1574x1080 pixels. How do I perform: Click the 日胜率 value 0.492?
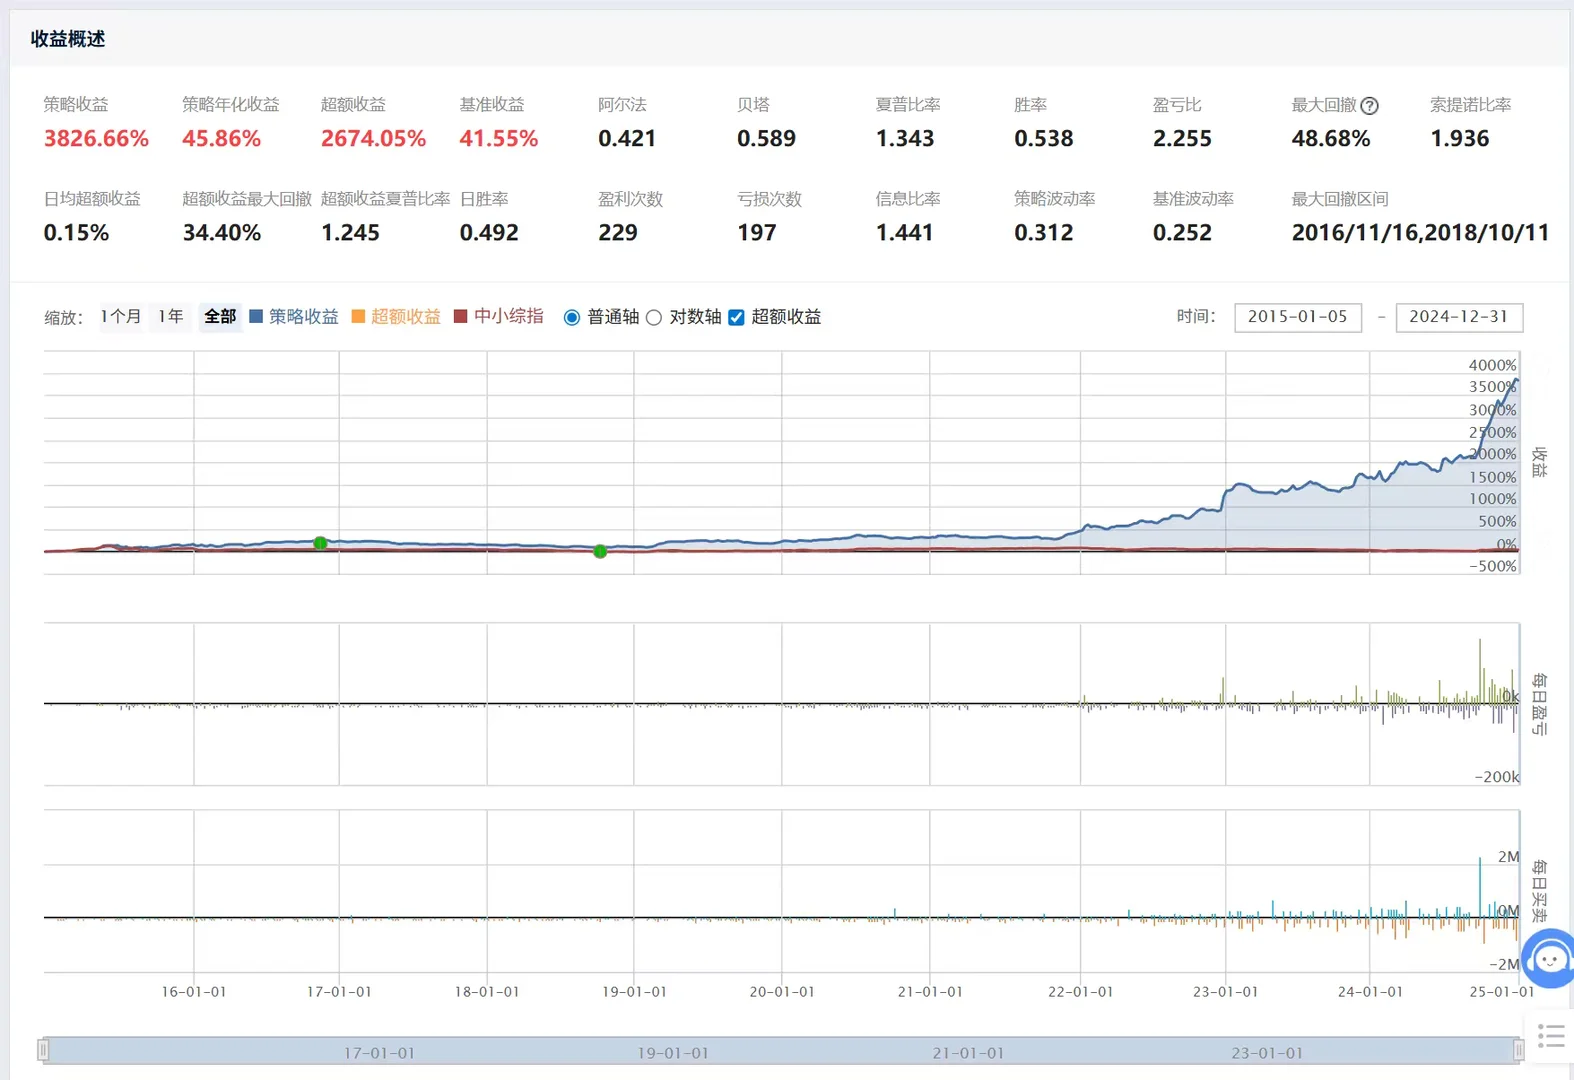coord(489,232)
